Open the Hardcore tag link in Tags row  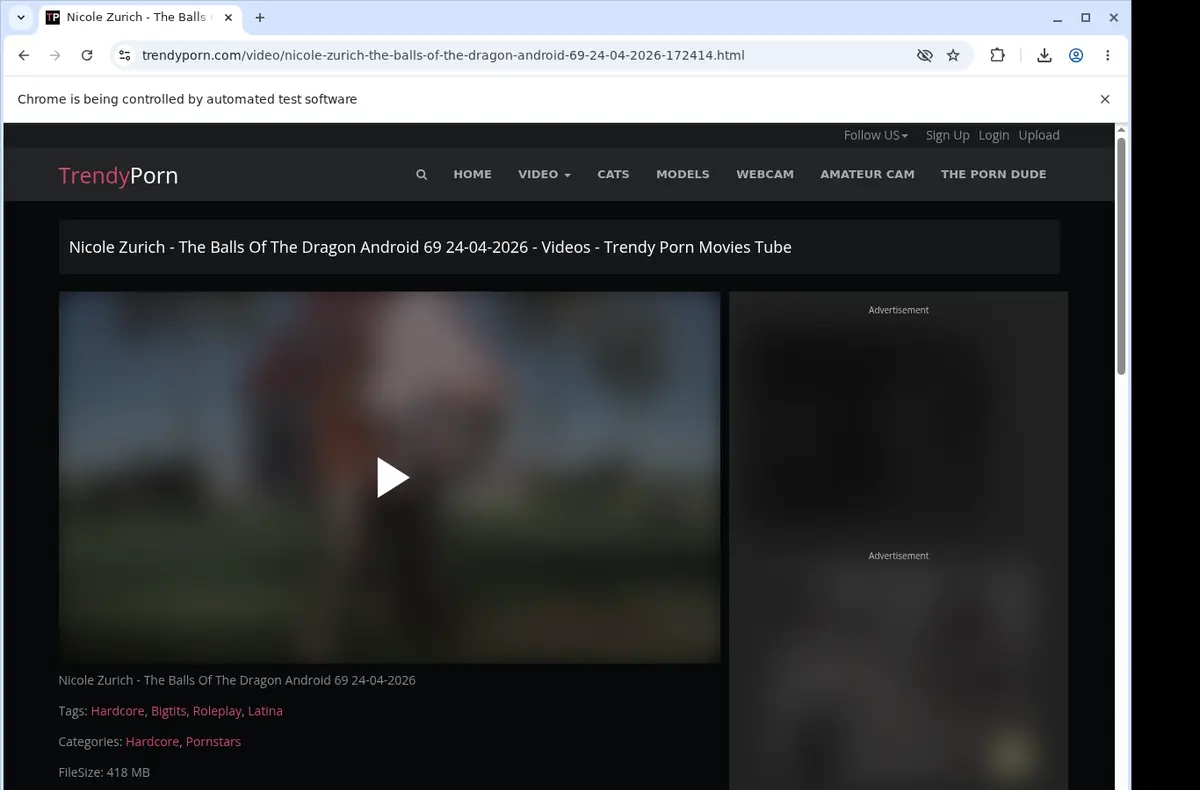pos(118,711)
